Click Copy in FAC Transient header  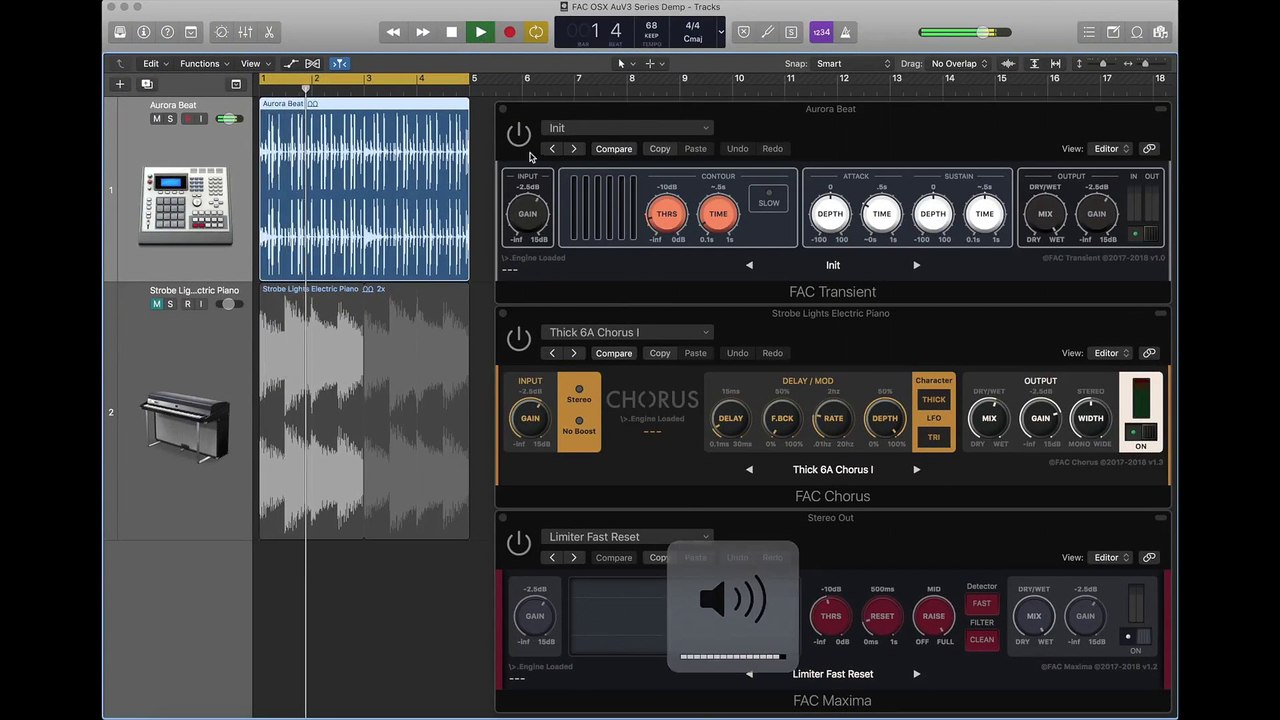click(x=660, y=149)
